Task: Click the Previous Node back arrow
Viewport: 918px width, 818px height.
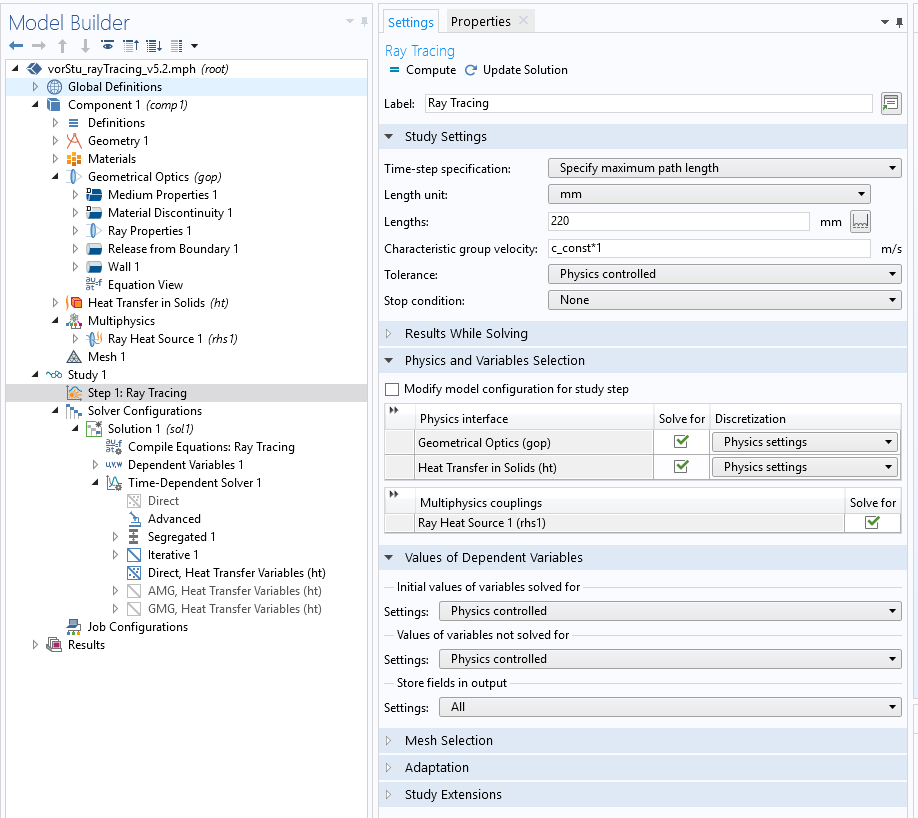Action: [x=16, y=46]
